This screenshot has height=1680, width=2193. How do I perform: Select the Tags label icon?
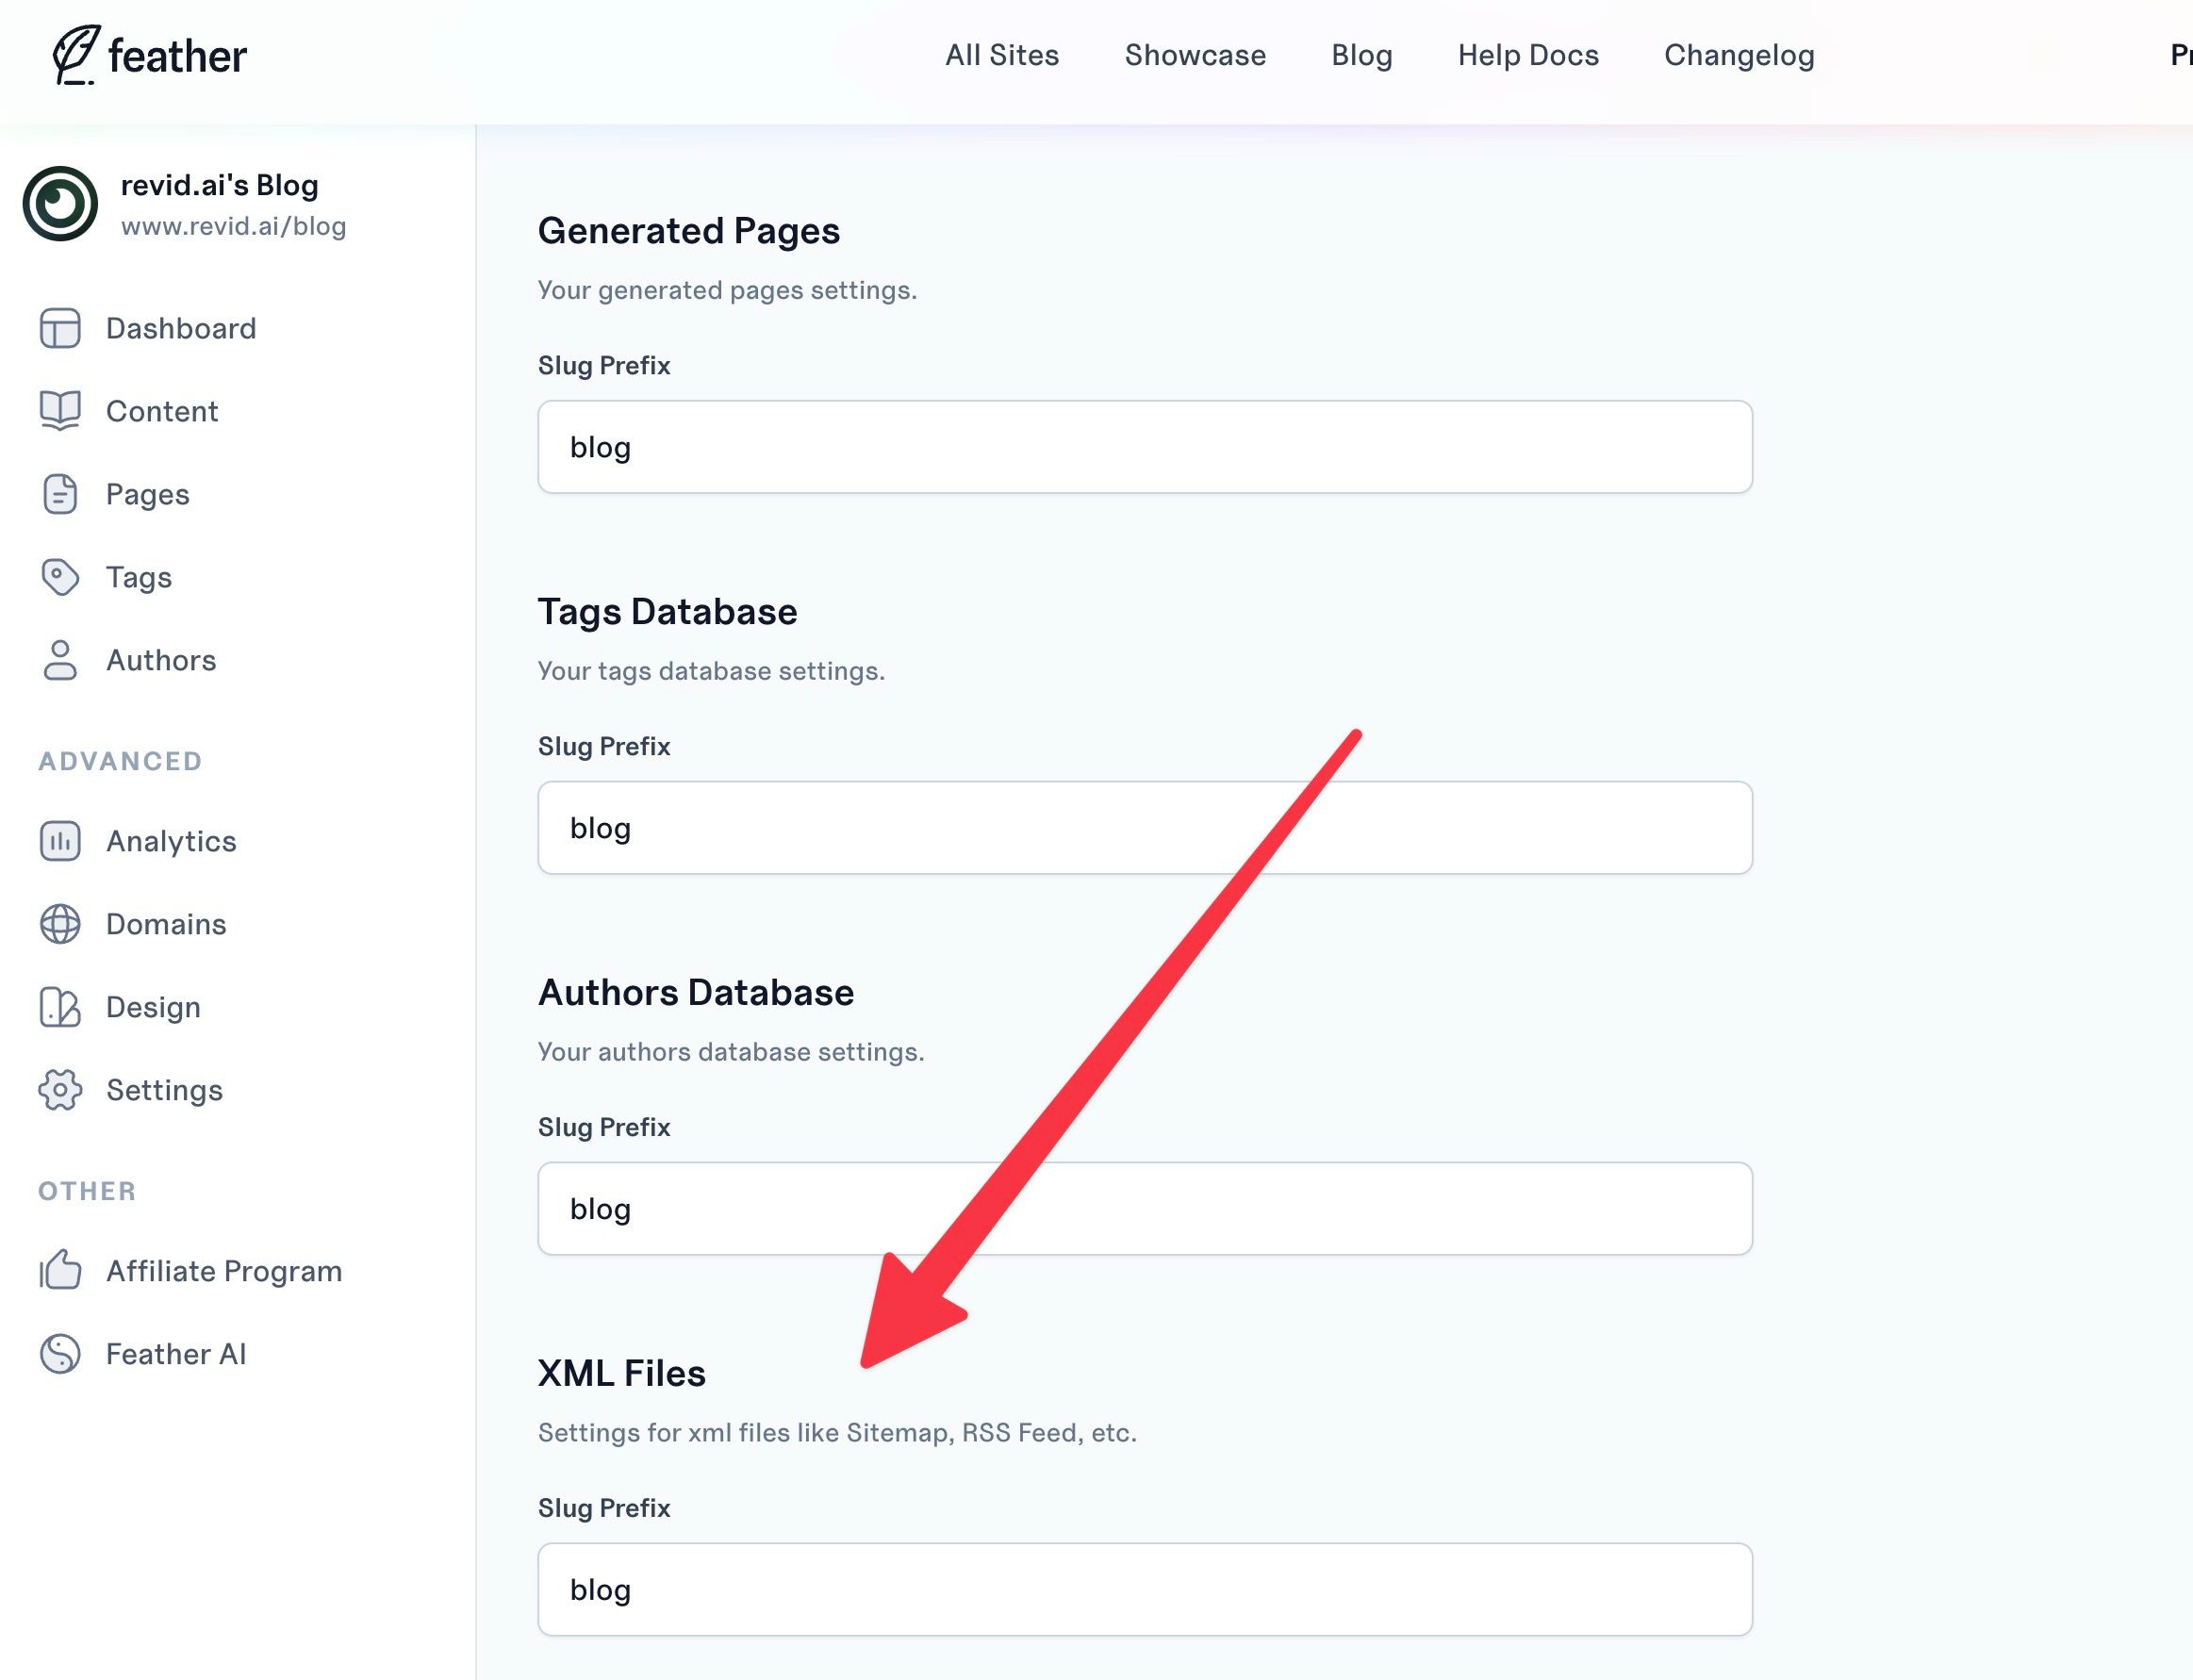[x=60, y=577]
